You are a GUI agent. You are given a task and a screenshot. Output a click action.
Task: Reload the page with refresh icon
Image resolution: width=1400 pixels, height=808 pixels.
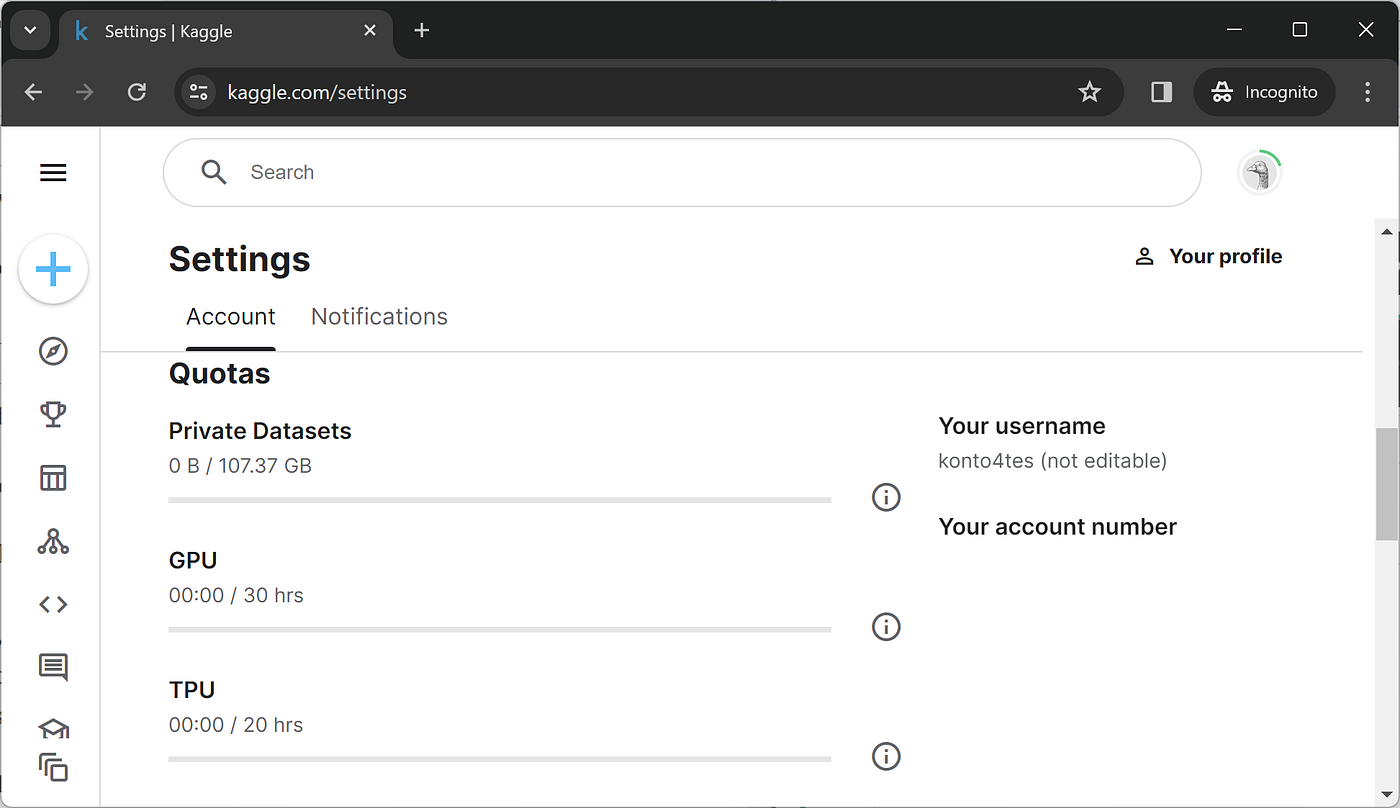point(137,92)
